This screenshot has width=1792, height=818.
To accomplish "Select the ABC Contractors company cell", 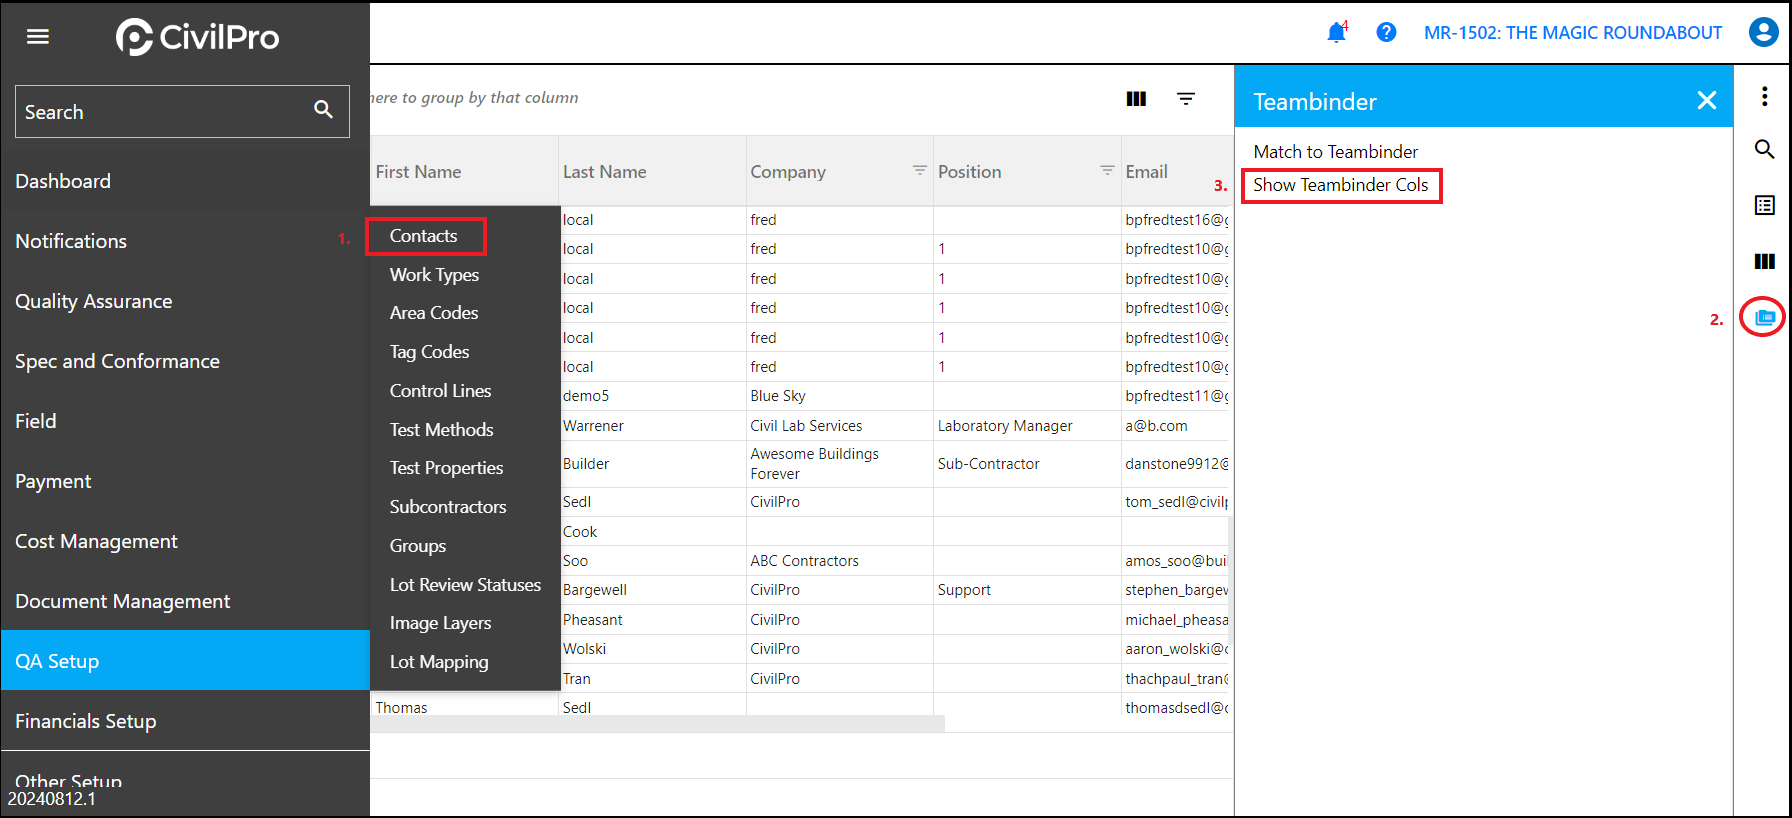I will pos(839,561).
